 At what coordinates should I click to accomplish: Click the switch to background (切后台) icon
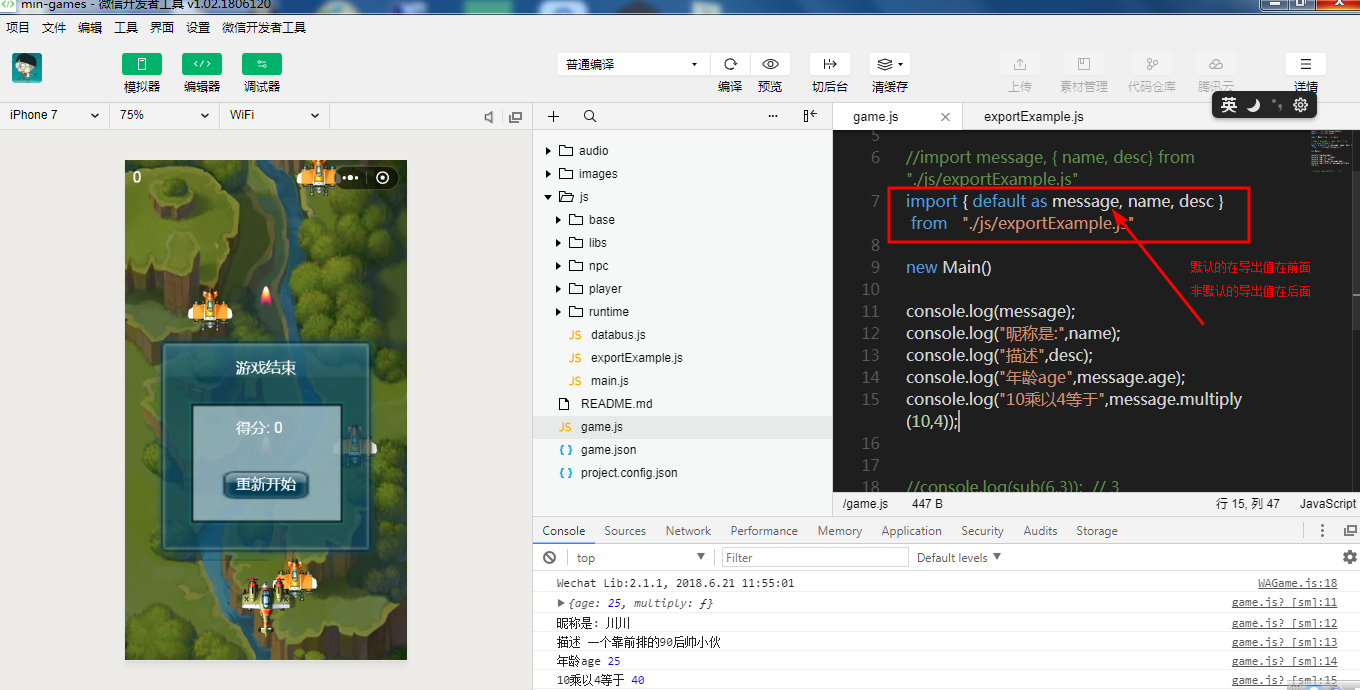[x=830, y=64]
